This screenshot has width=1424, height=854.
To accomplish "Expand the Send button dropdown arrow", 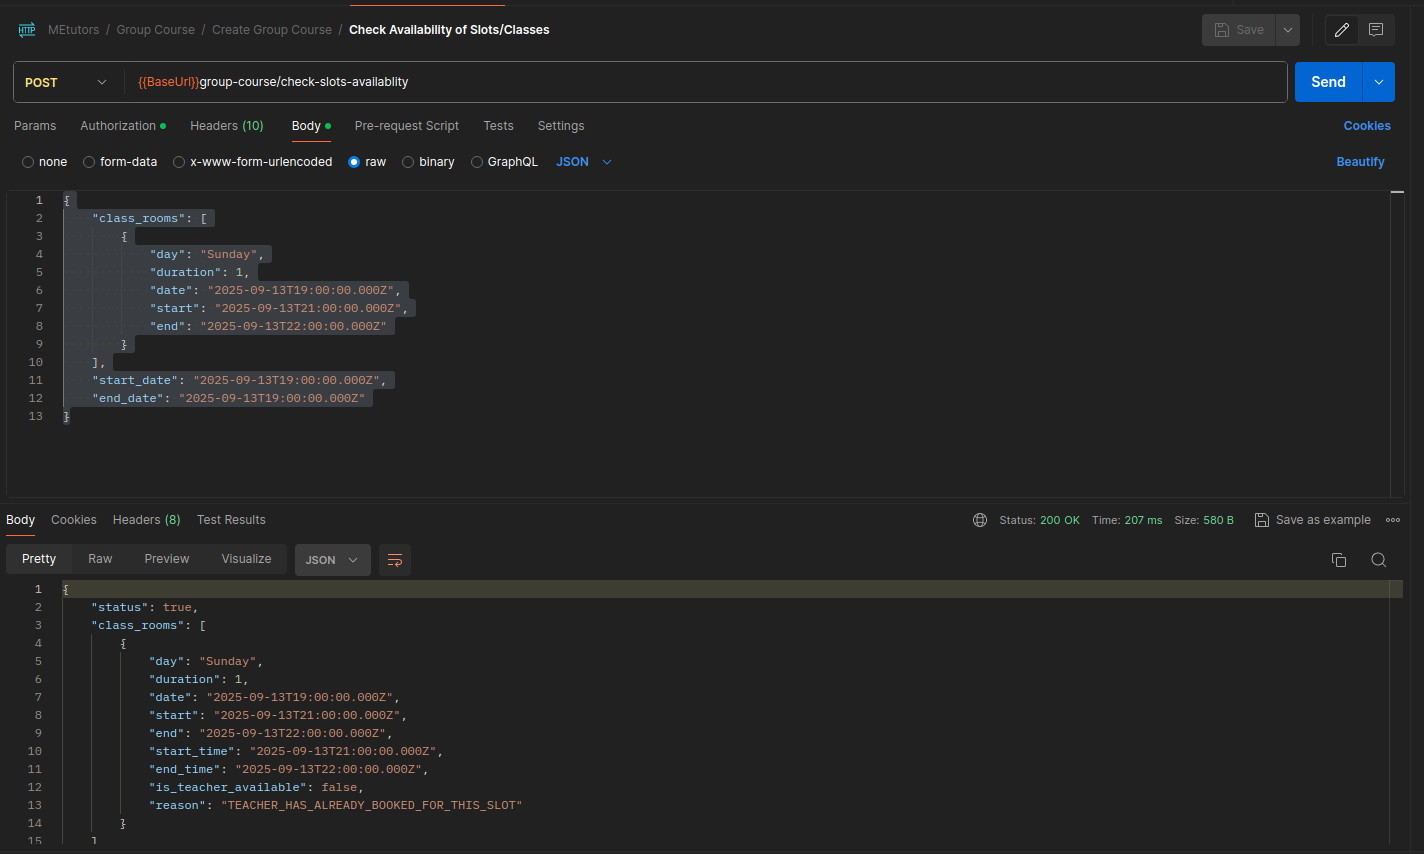I will pos(1379,82).
